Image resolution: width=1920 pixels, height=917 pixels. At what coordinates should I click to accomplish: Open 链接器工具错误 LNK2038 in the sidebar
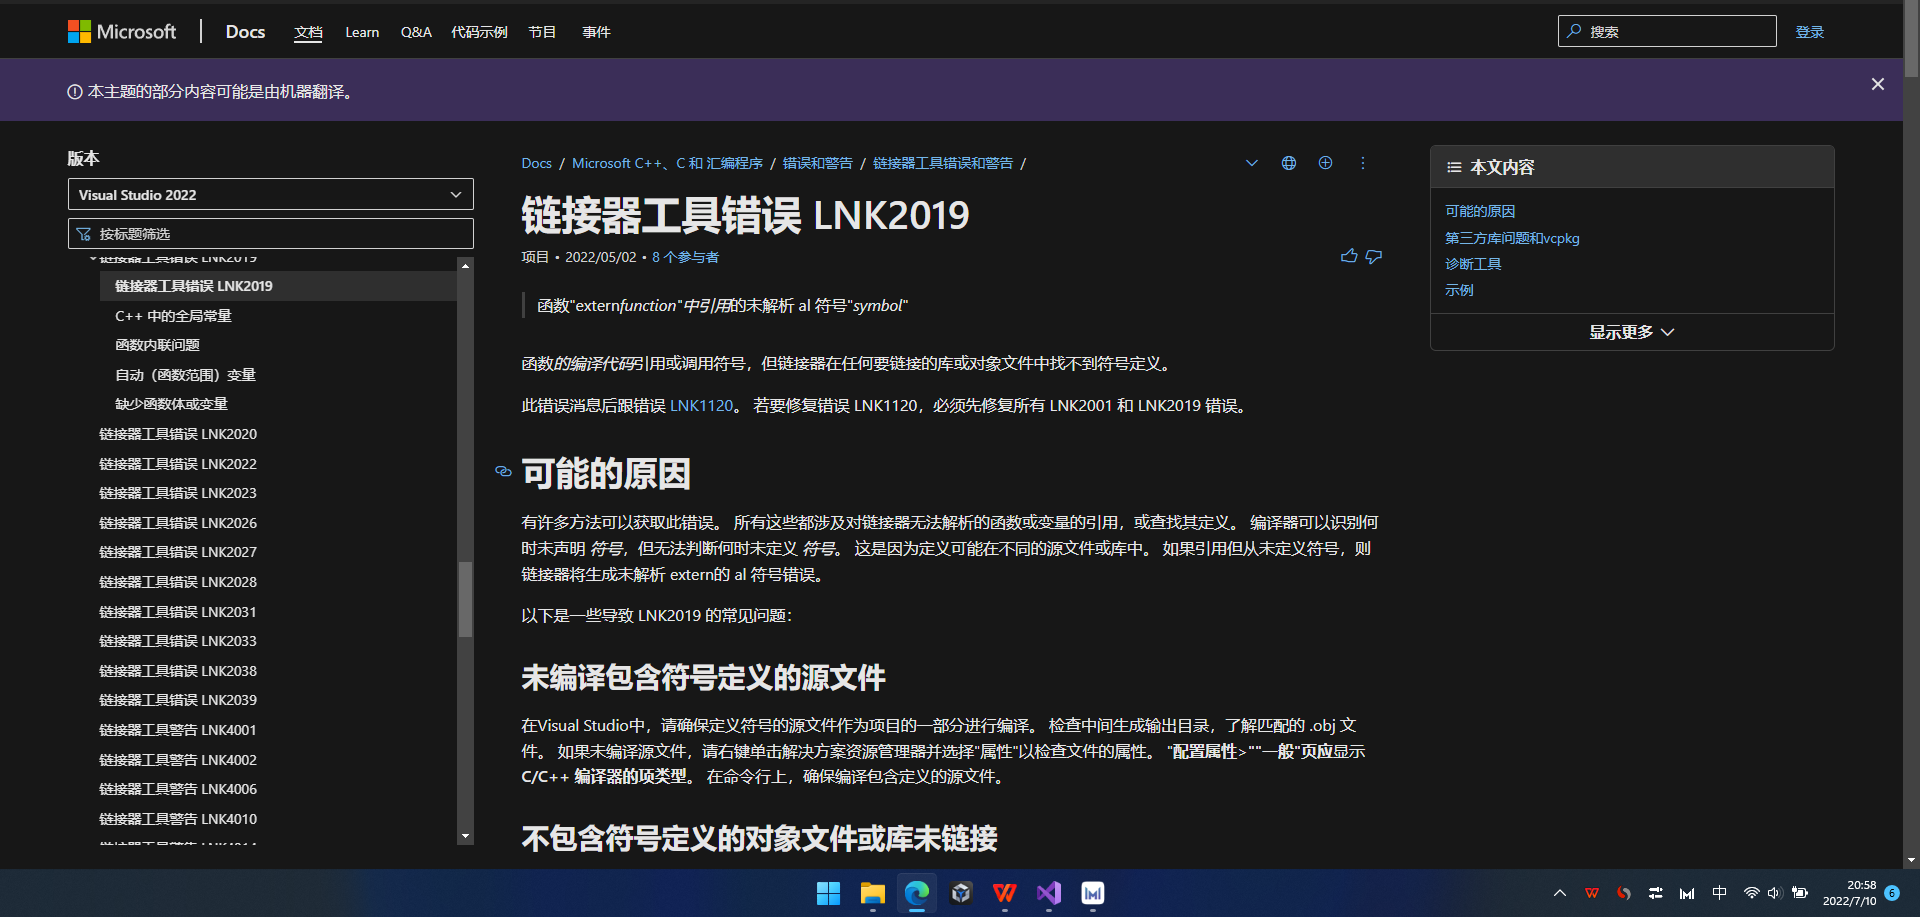[178, 671]
